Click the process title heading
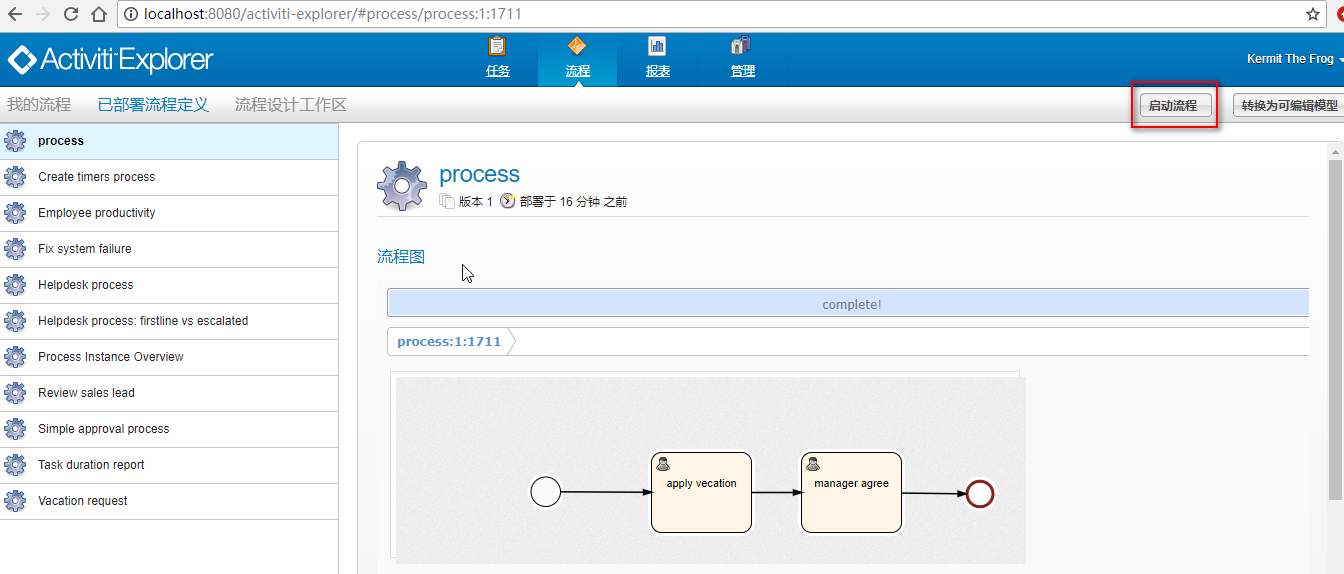Viewport: 1344px width, 574px height. coord(480,174)
